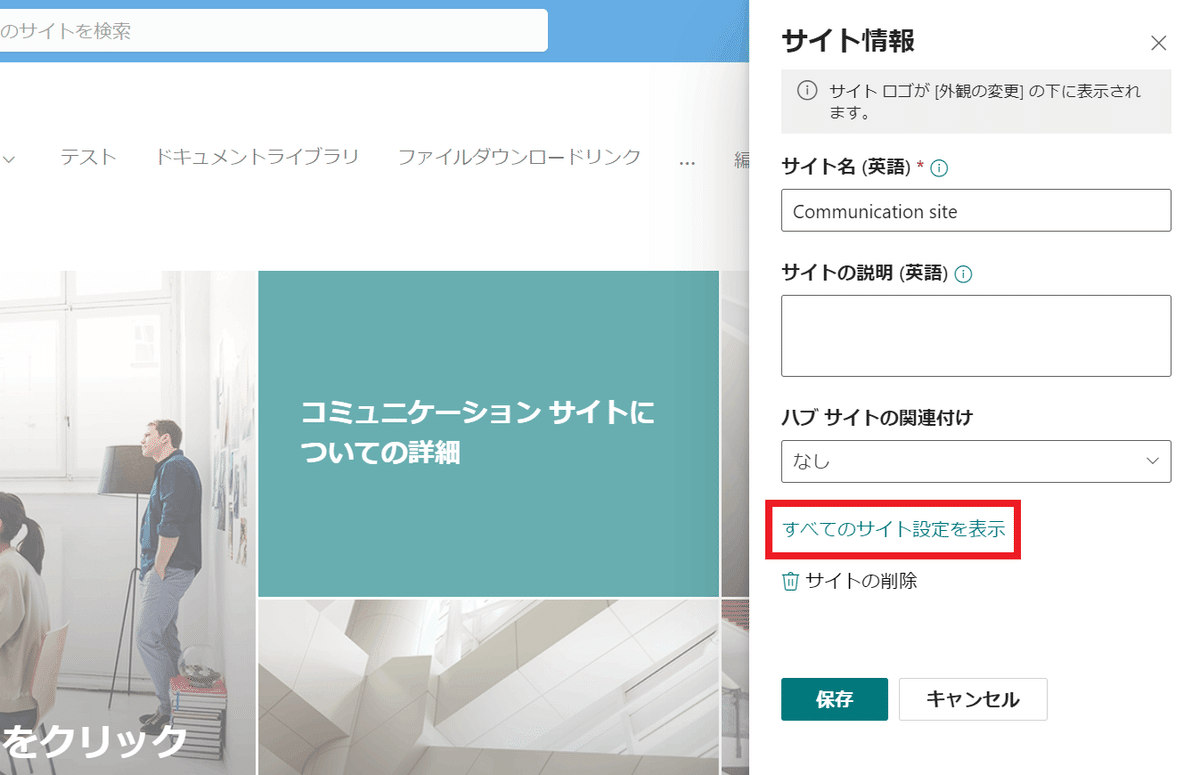Click the trash icon beside サイトの削除
This screenshot has width=1200, height=775.
(790, 581)
